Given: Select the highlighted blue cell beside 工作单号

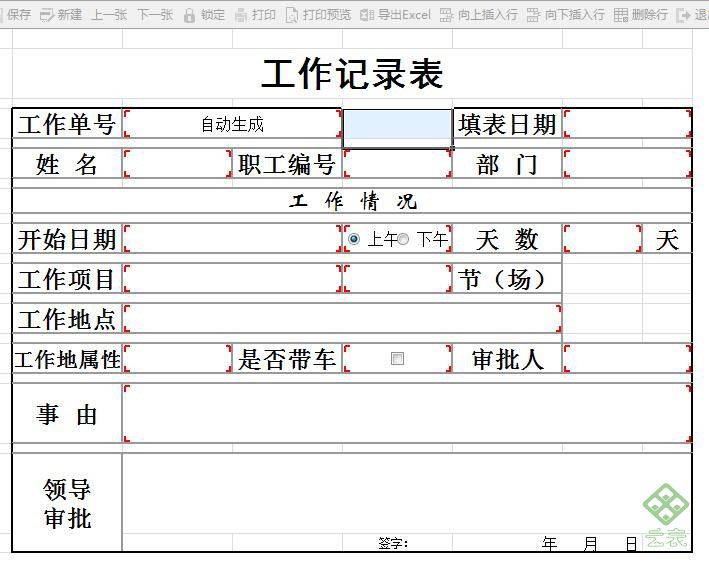Looking at the screenshot, I should coord(398,128).
